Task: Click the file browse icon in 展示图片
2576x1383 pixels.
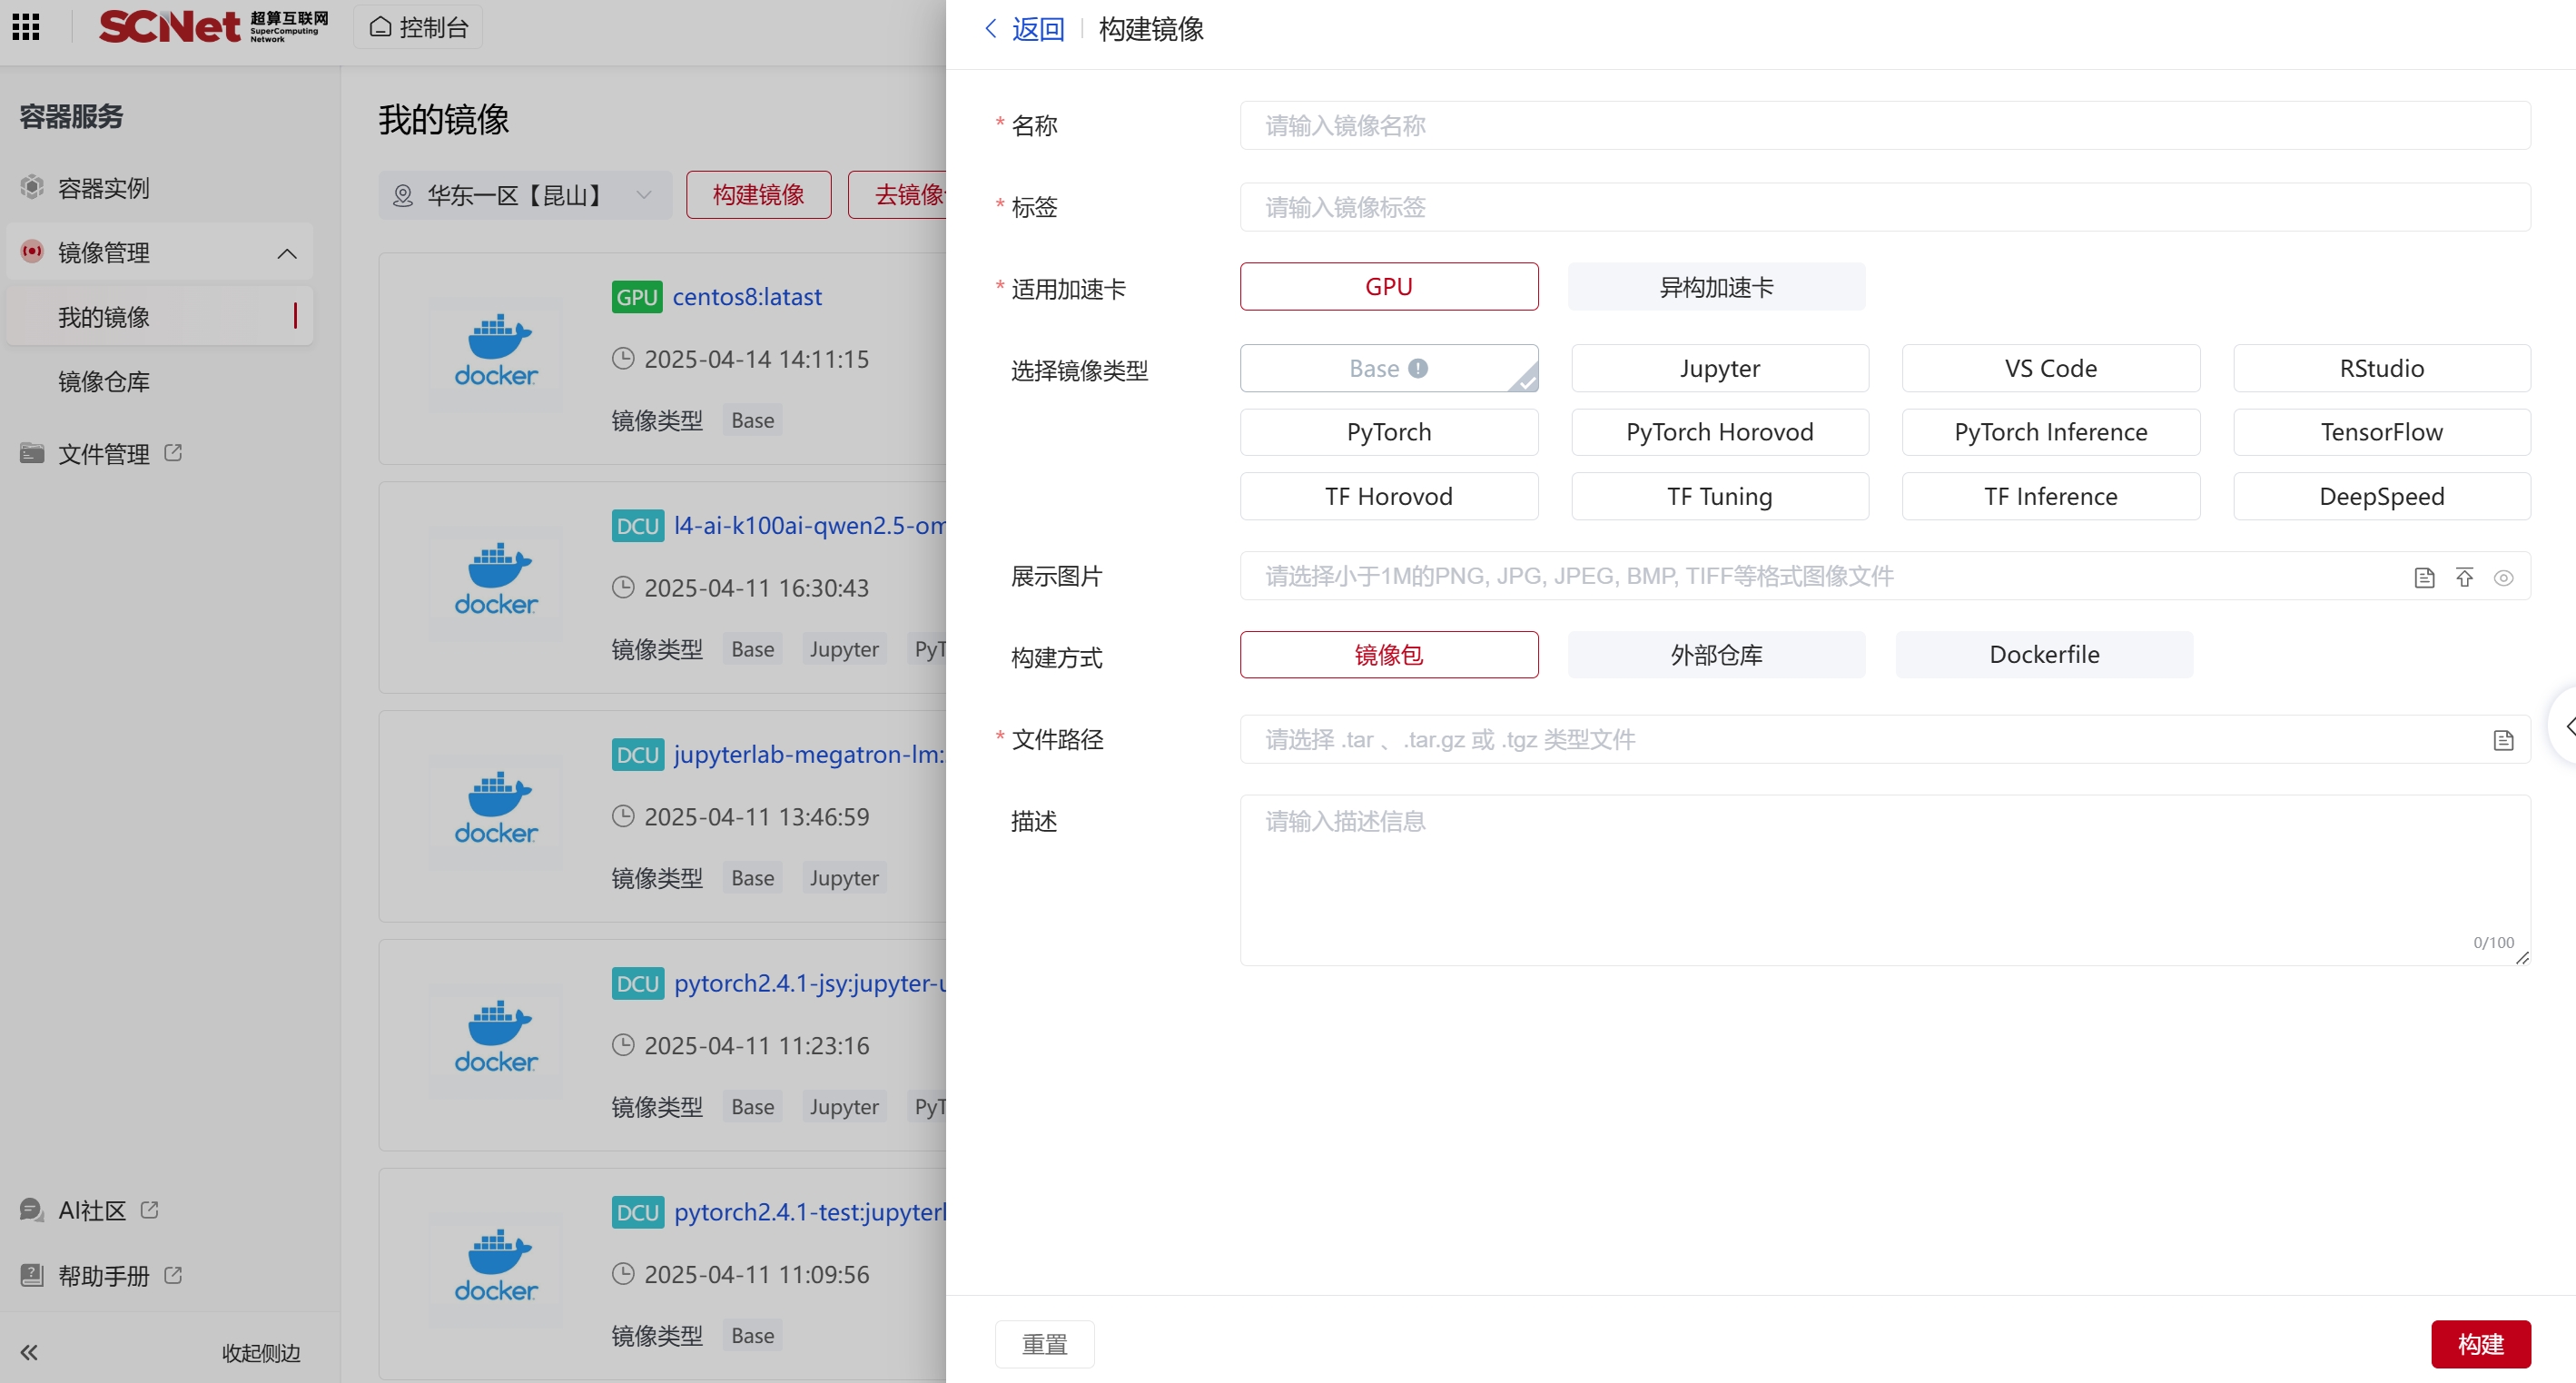Action: click(x=2424, y=577)
